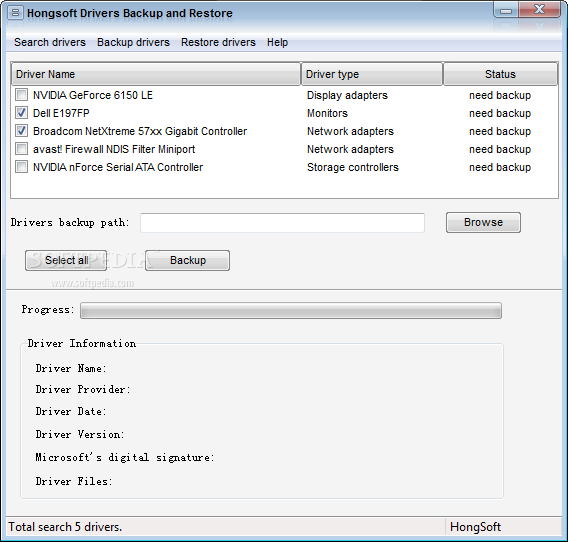This screenshot has width=568, height=542.
Task: Click the Microsoft's digital signature label
Action: 125,458
